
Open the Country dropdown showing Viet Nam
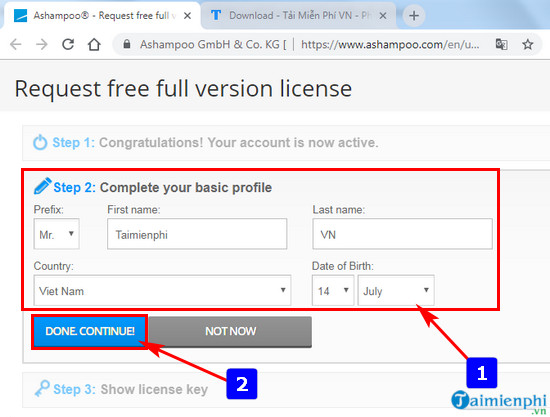tap(162, 290)
